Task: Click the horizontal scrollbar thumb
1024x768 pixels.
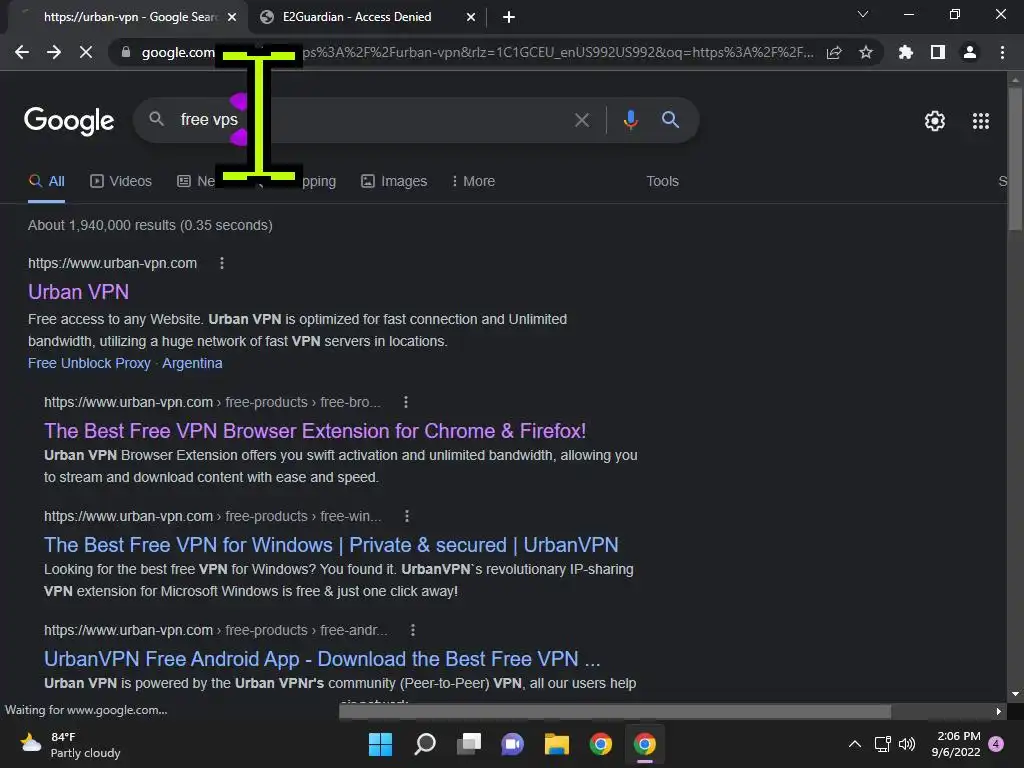Action: click(615, 711)
